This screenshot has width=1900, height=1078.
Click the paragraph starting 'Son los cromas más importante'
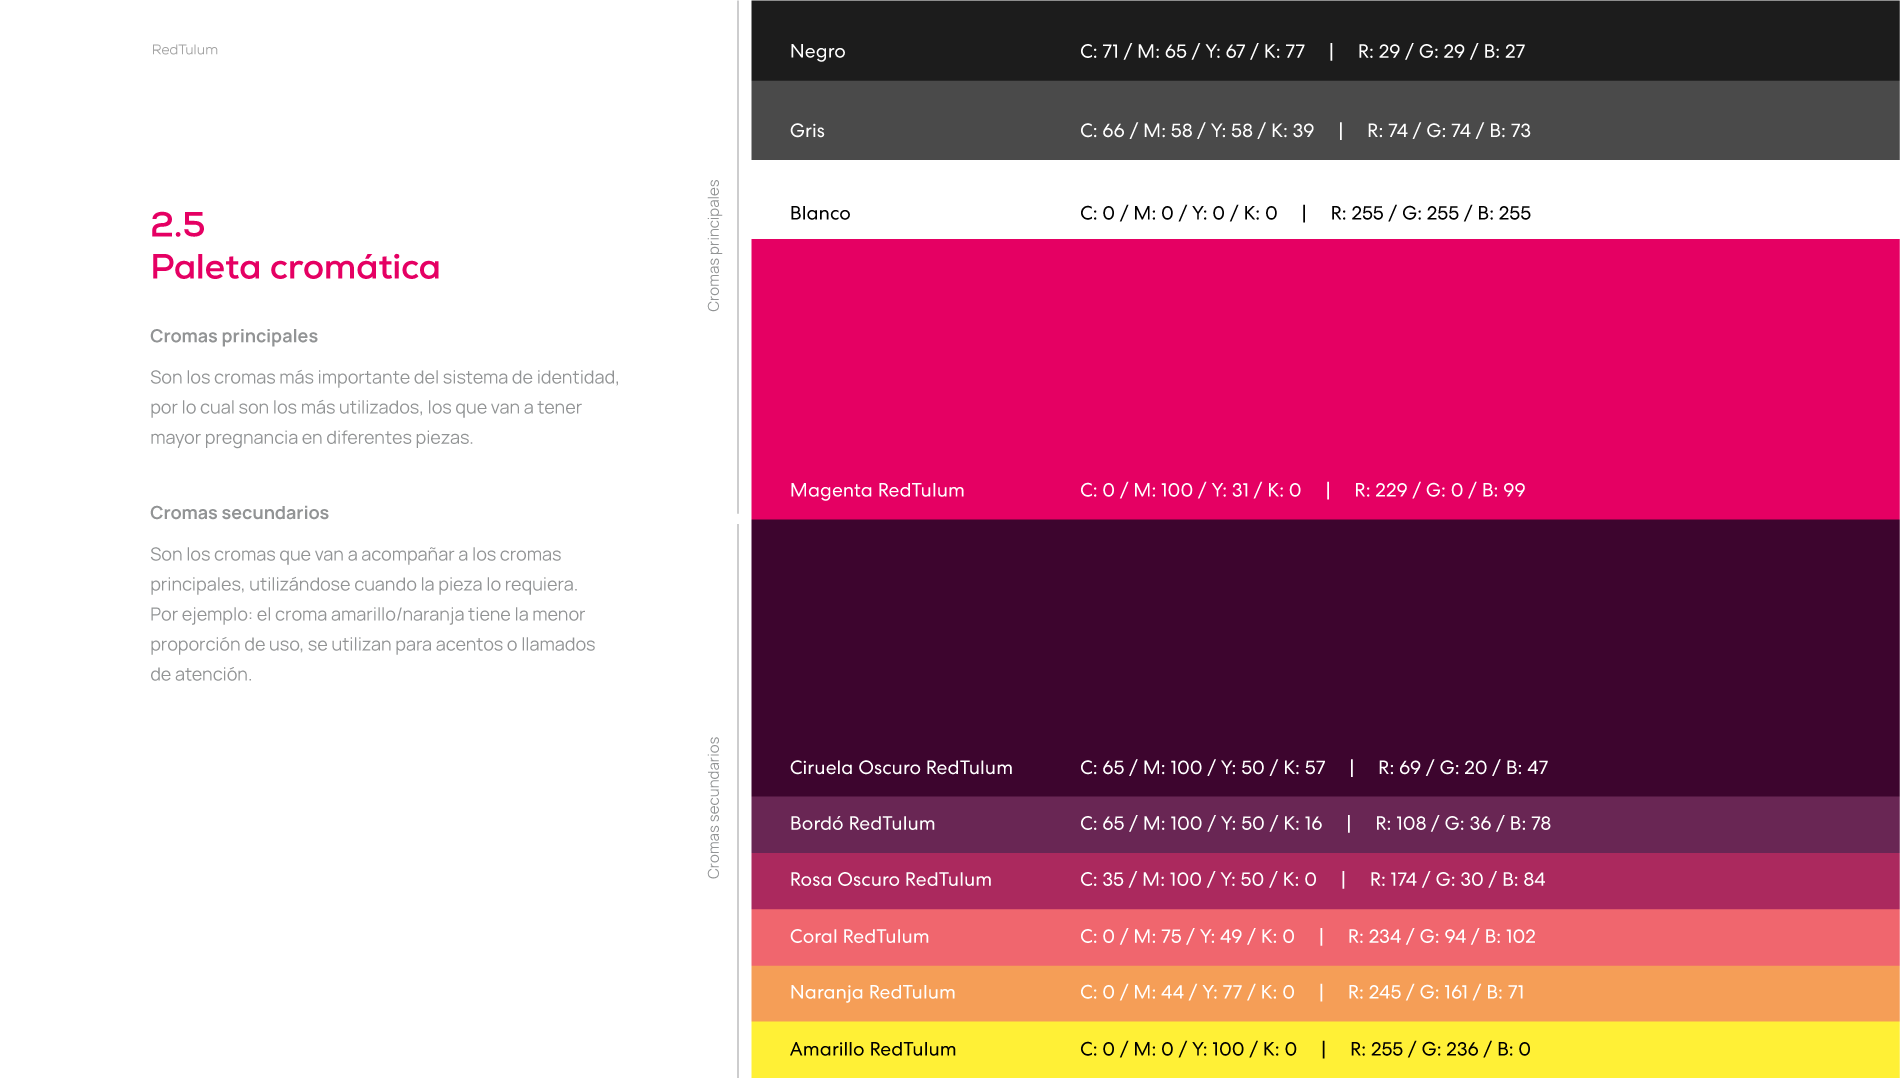[x=384, y=407]
